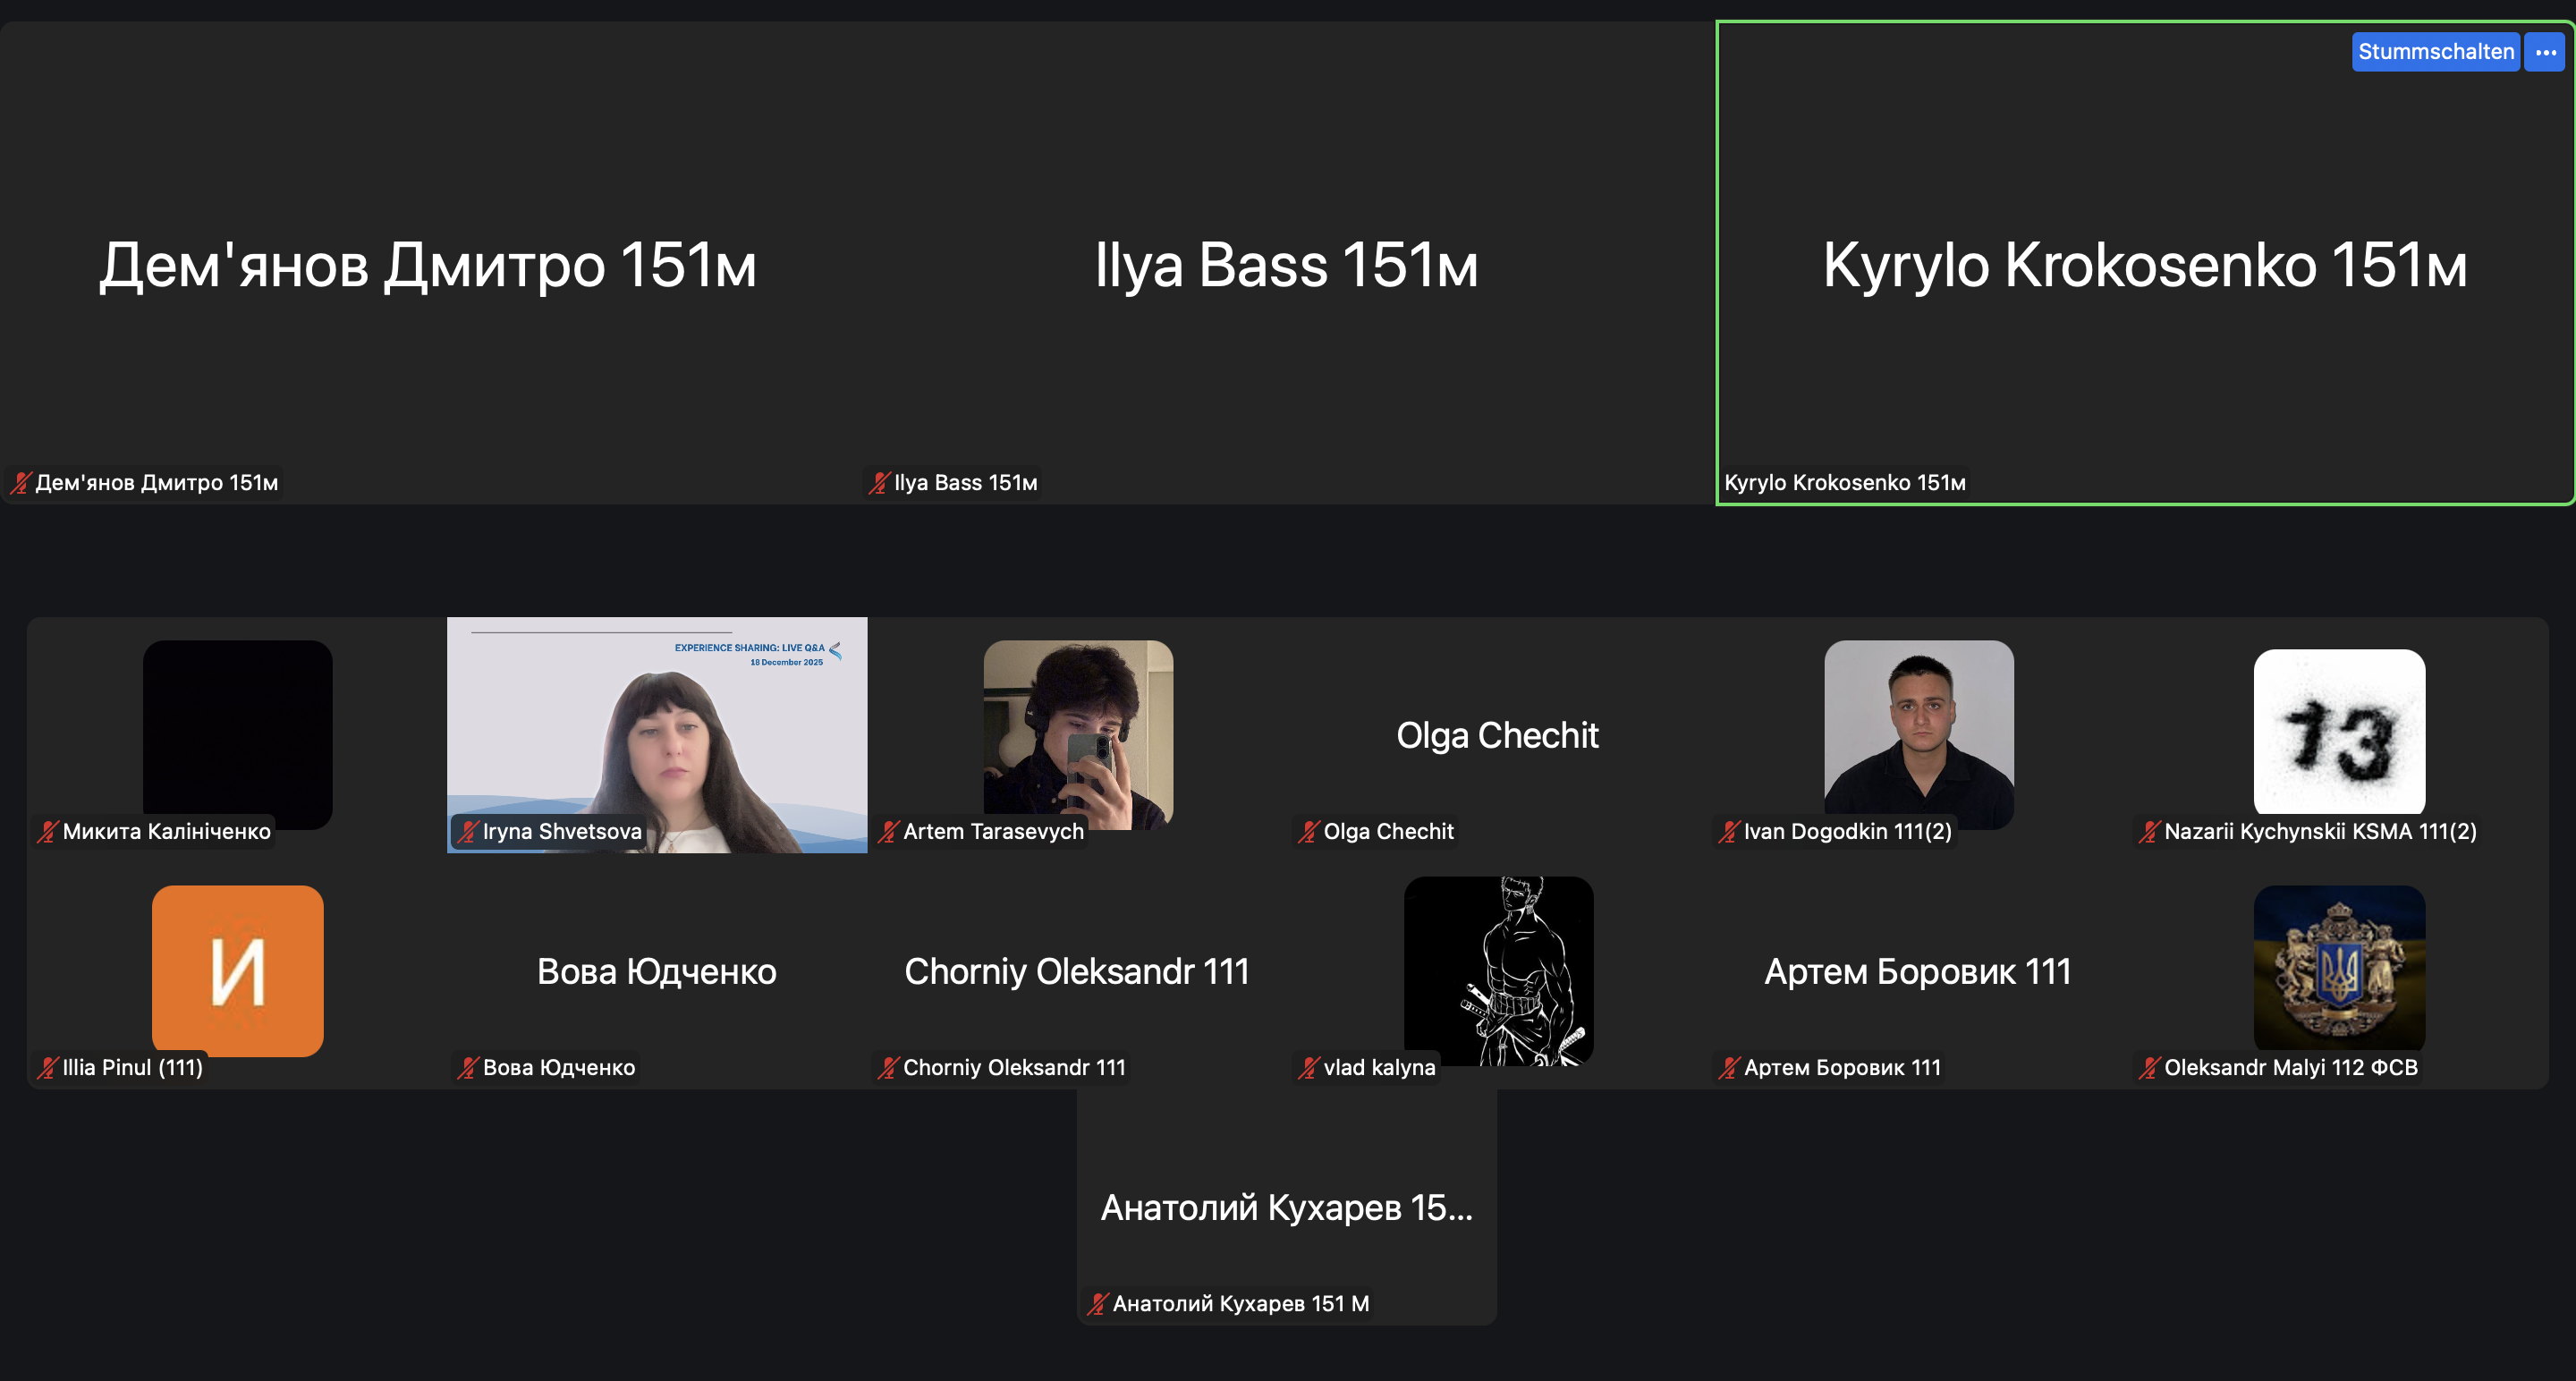Screen dimensions: 2576x1381
Task: Click muted mic icon beside Iryna Shvetsova
Action: [468, 832]
